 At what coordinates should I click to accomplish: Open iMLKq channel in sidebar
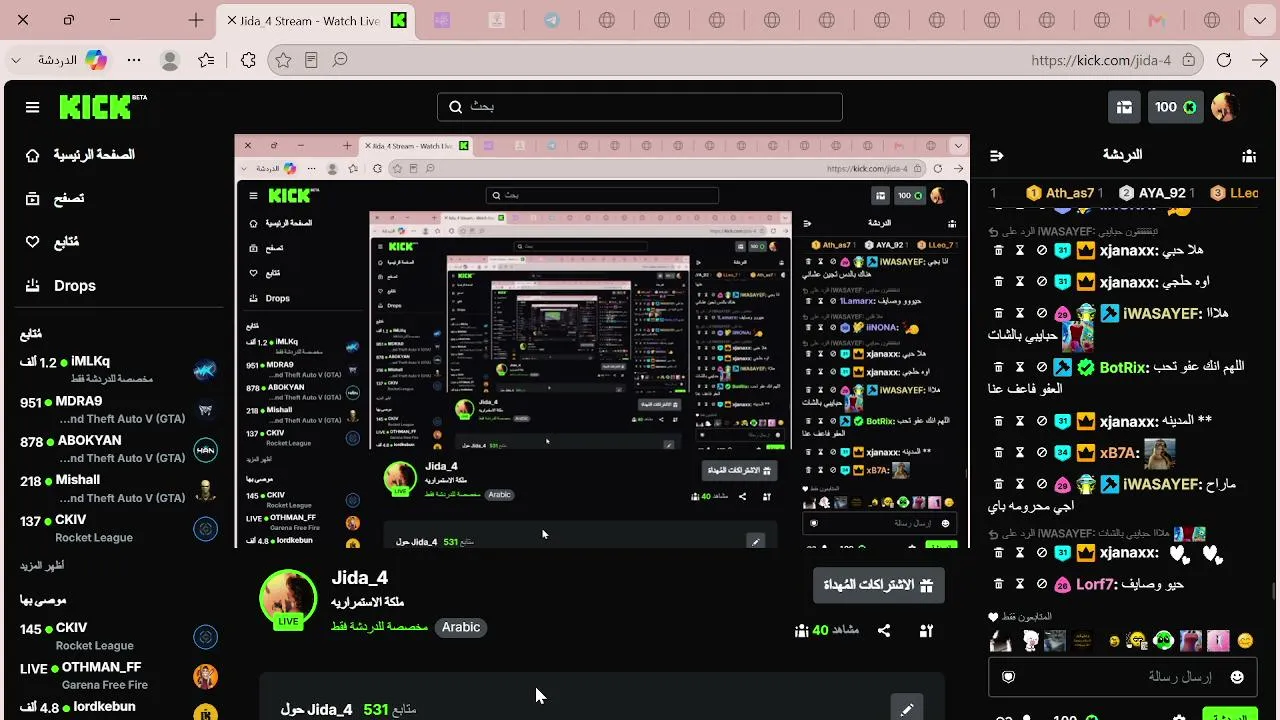118,370
